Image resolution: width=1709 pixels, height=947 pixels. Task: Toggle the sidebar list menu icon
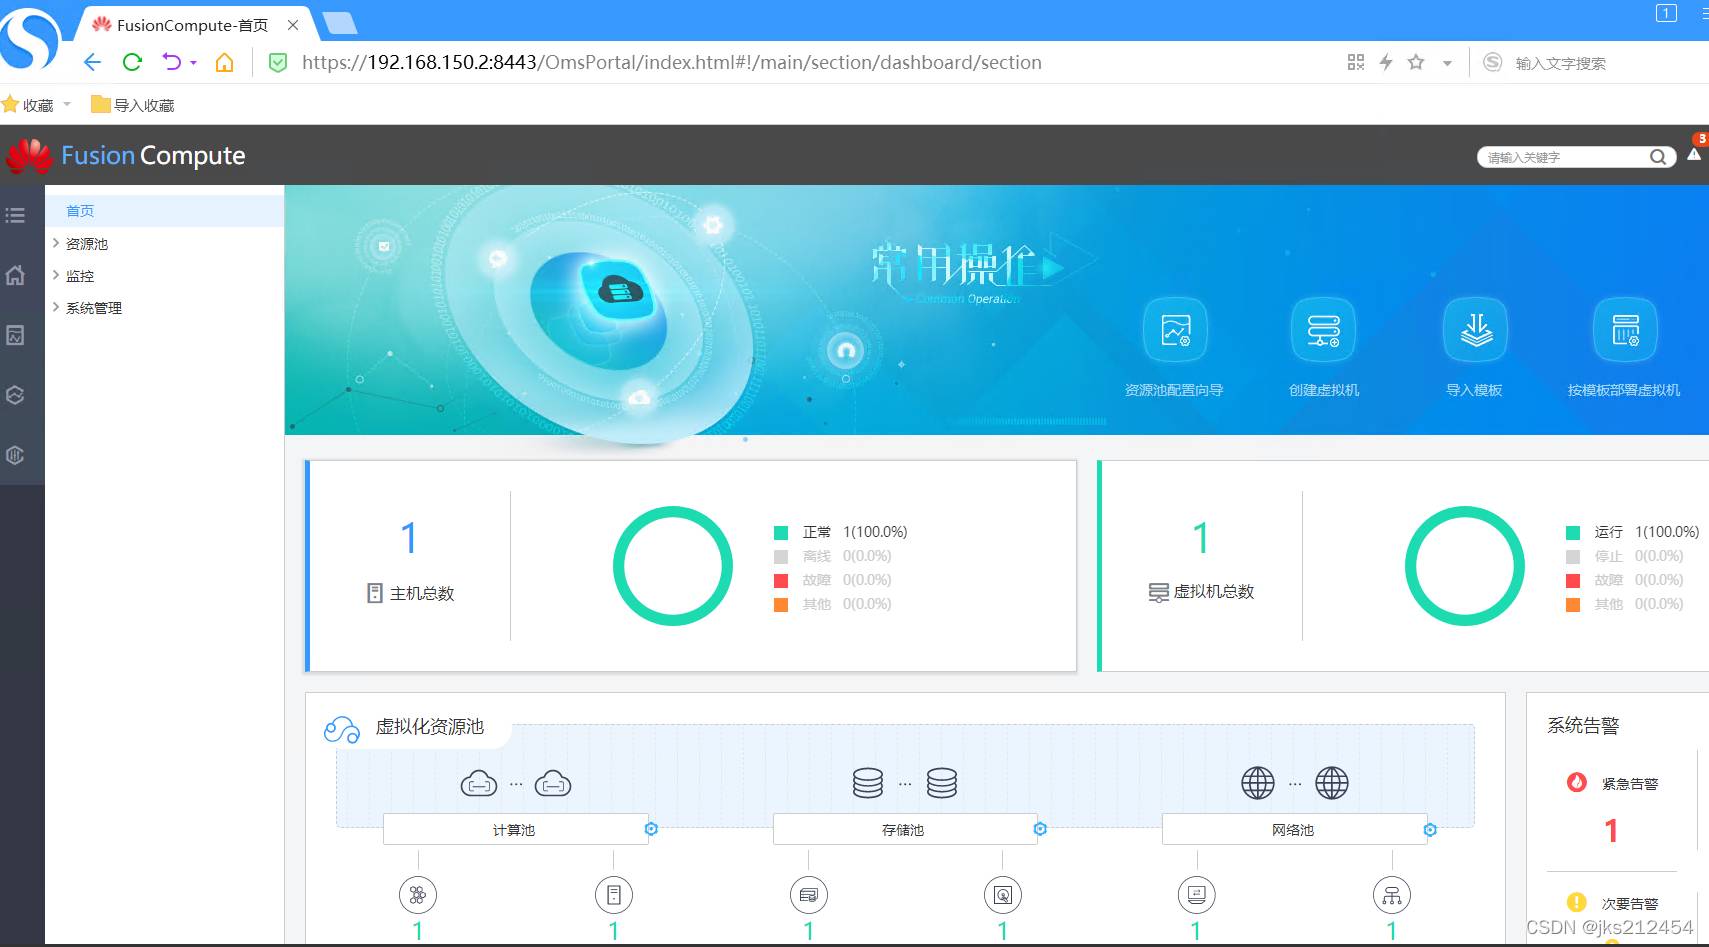point(15,215)
